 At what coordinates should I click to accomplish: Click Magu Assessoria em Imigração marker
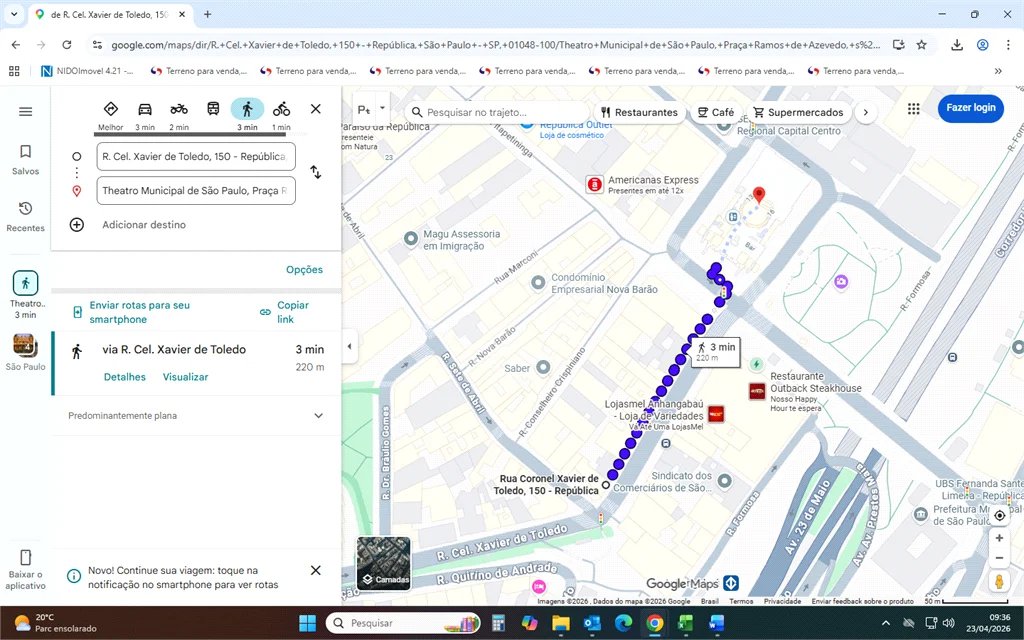[411, 238]
